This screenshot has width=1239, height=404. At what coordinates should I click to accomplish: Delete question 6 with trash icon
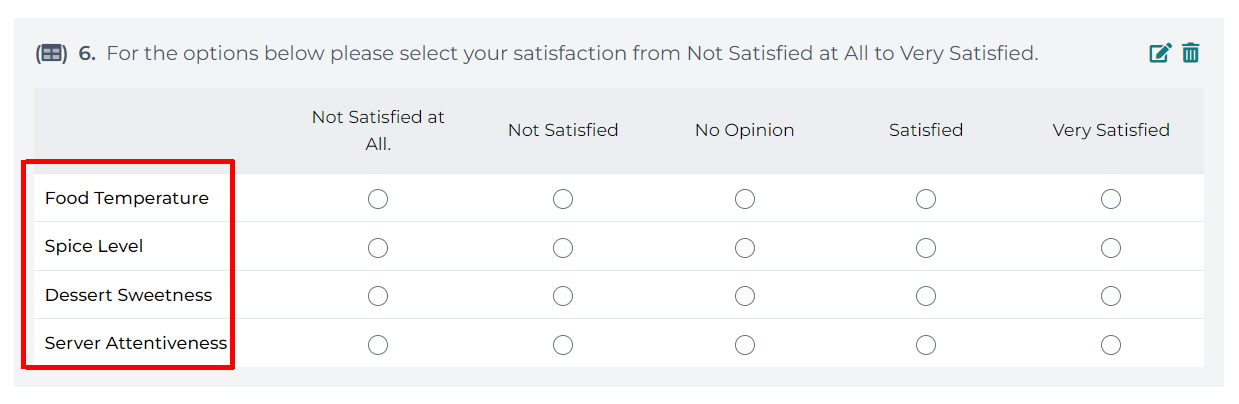tap(1190, 53)
